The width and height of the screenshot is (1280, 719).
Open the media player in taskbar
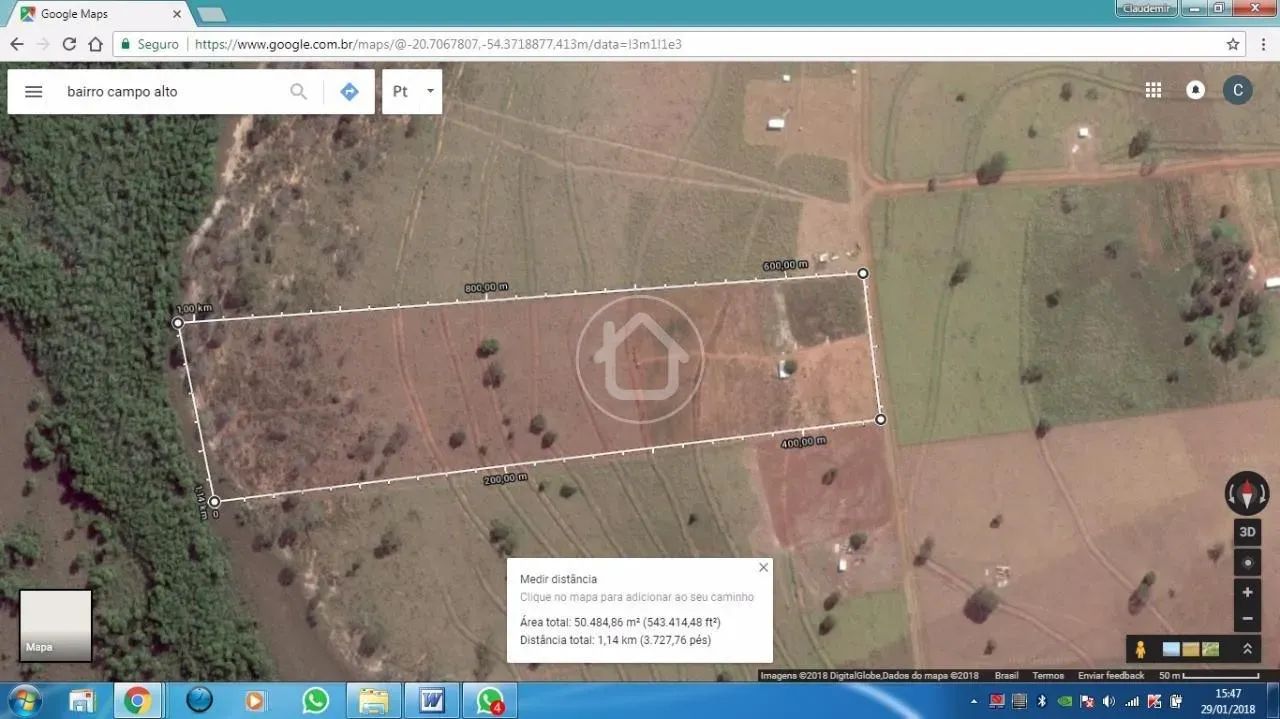tap(255, 701)
